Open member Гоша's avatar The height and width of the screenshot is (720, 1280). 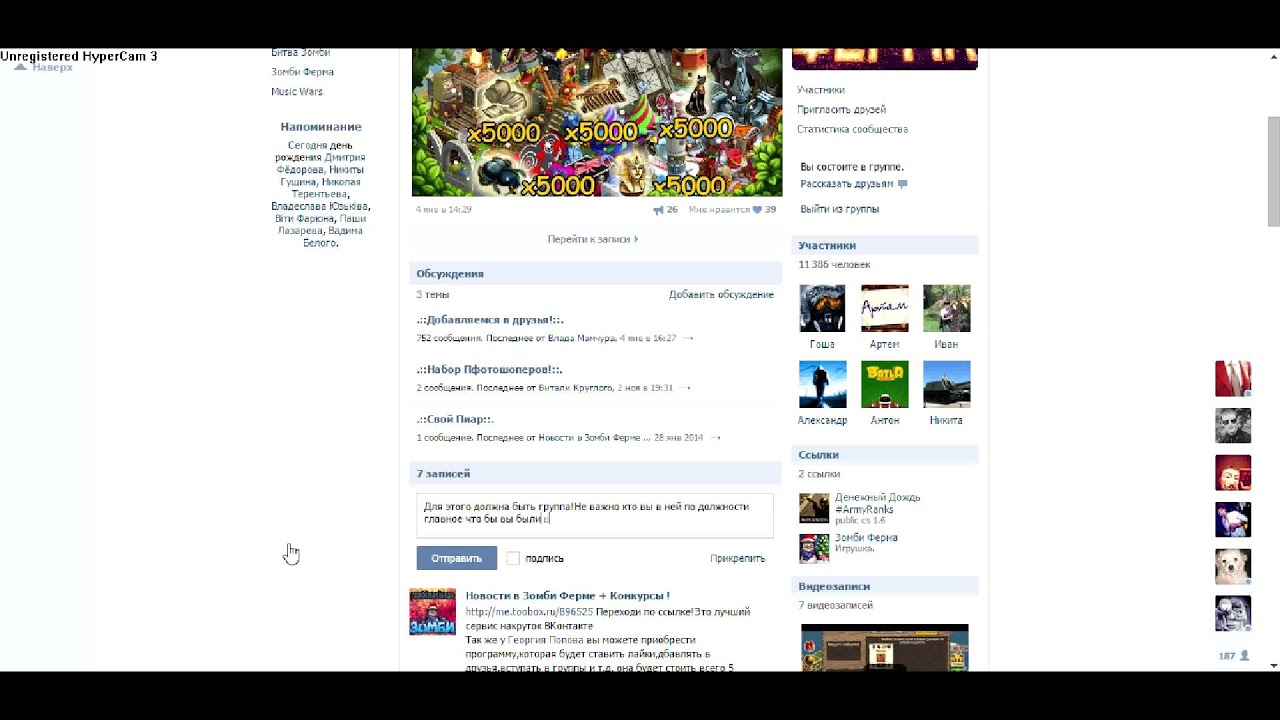tap(822, 308)
